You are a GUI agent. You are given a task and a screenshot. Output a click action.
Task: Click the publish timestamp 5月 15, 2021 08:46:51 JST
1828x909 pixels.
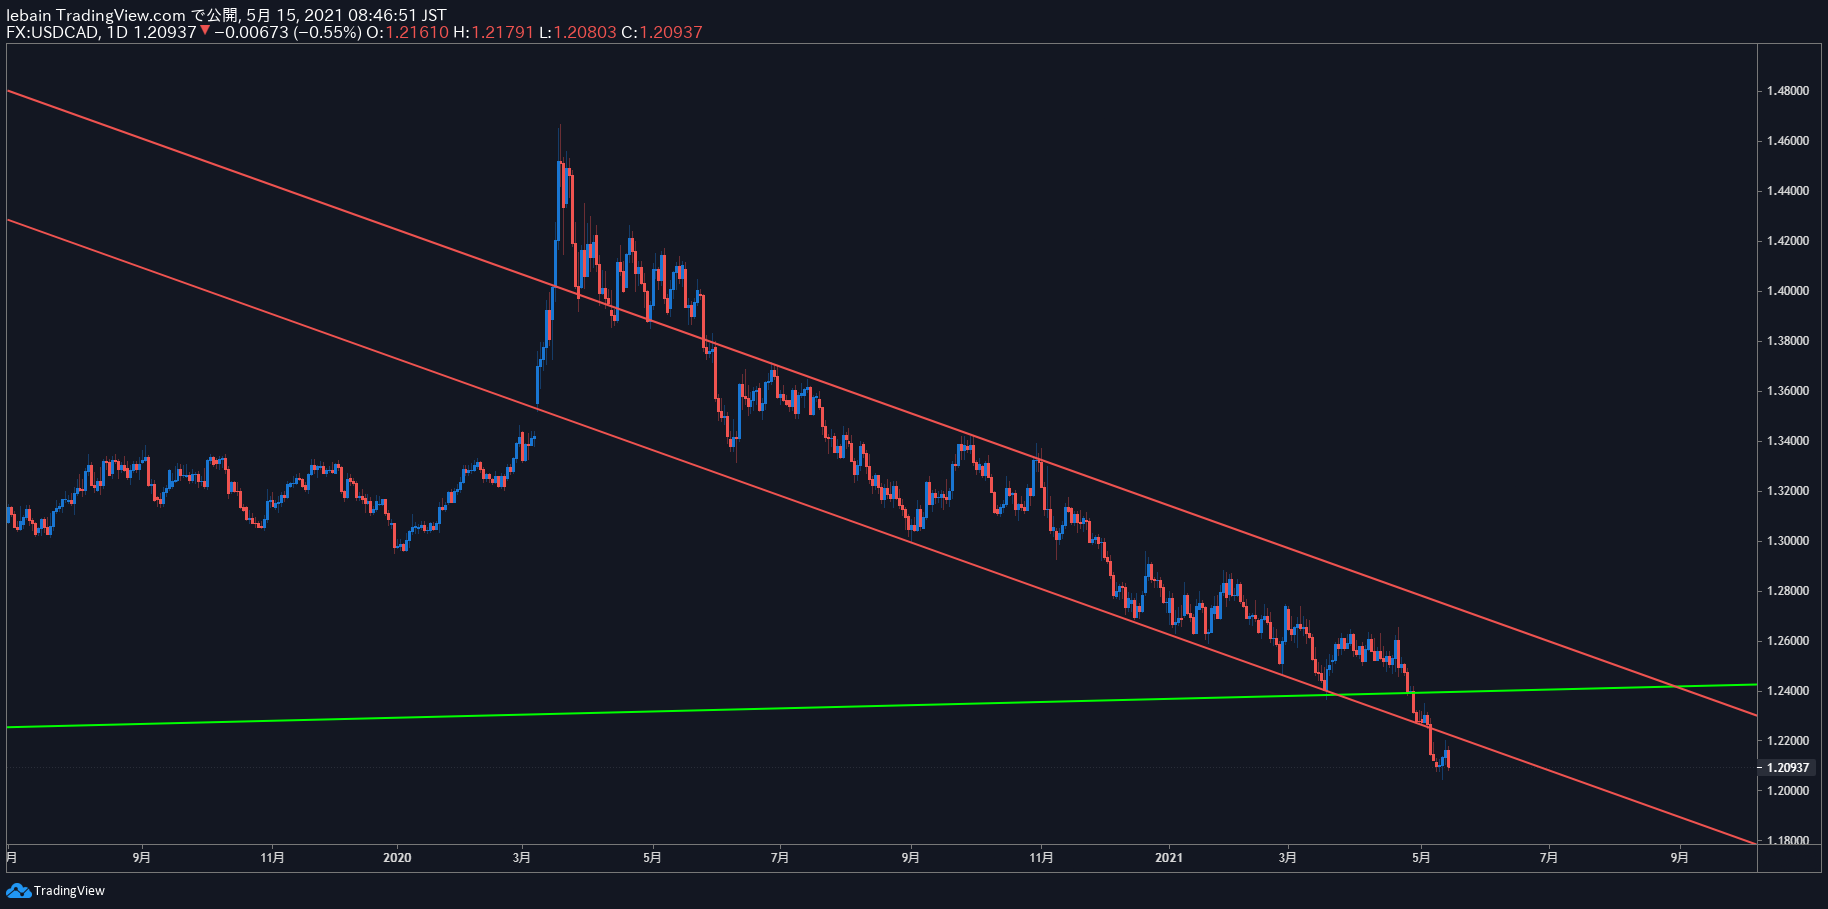347,15
